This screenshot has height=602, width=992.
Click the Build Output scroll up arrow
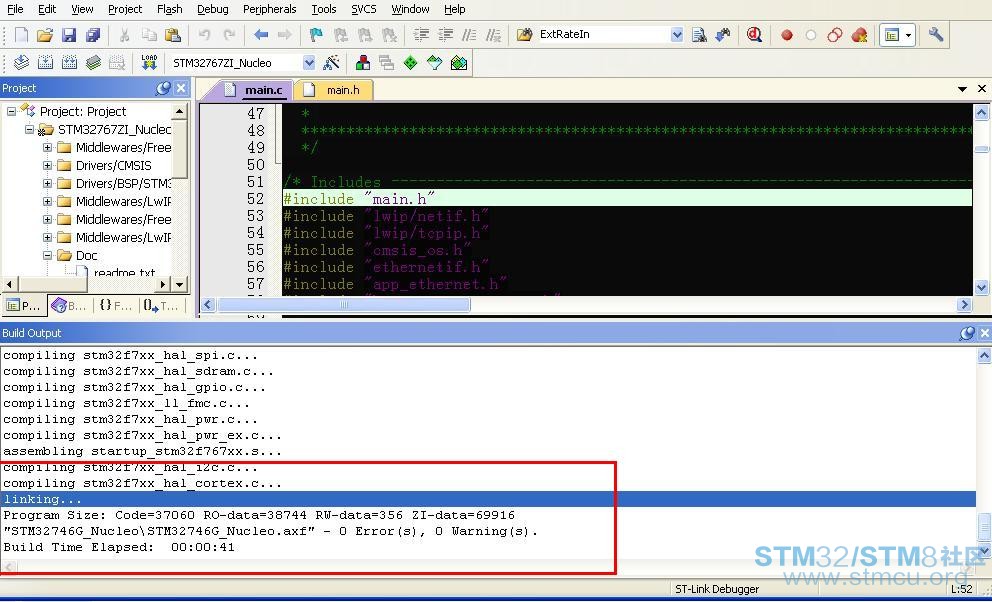(x=984, y=355)
